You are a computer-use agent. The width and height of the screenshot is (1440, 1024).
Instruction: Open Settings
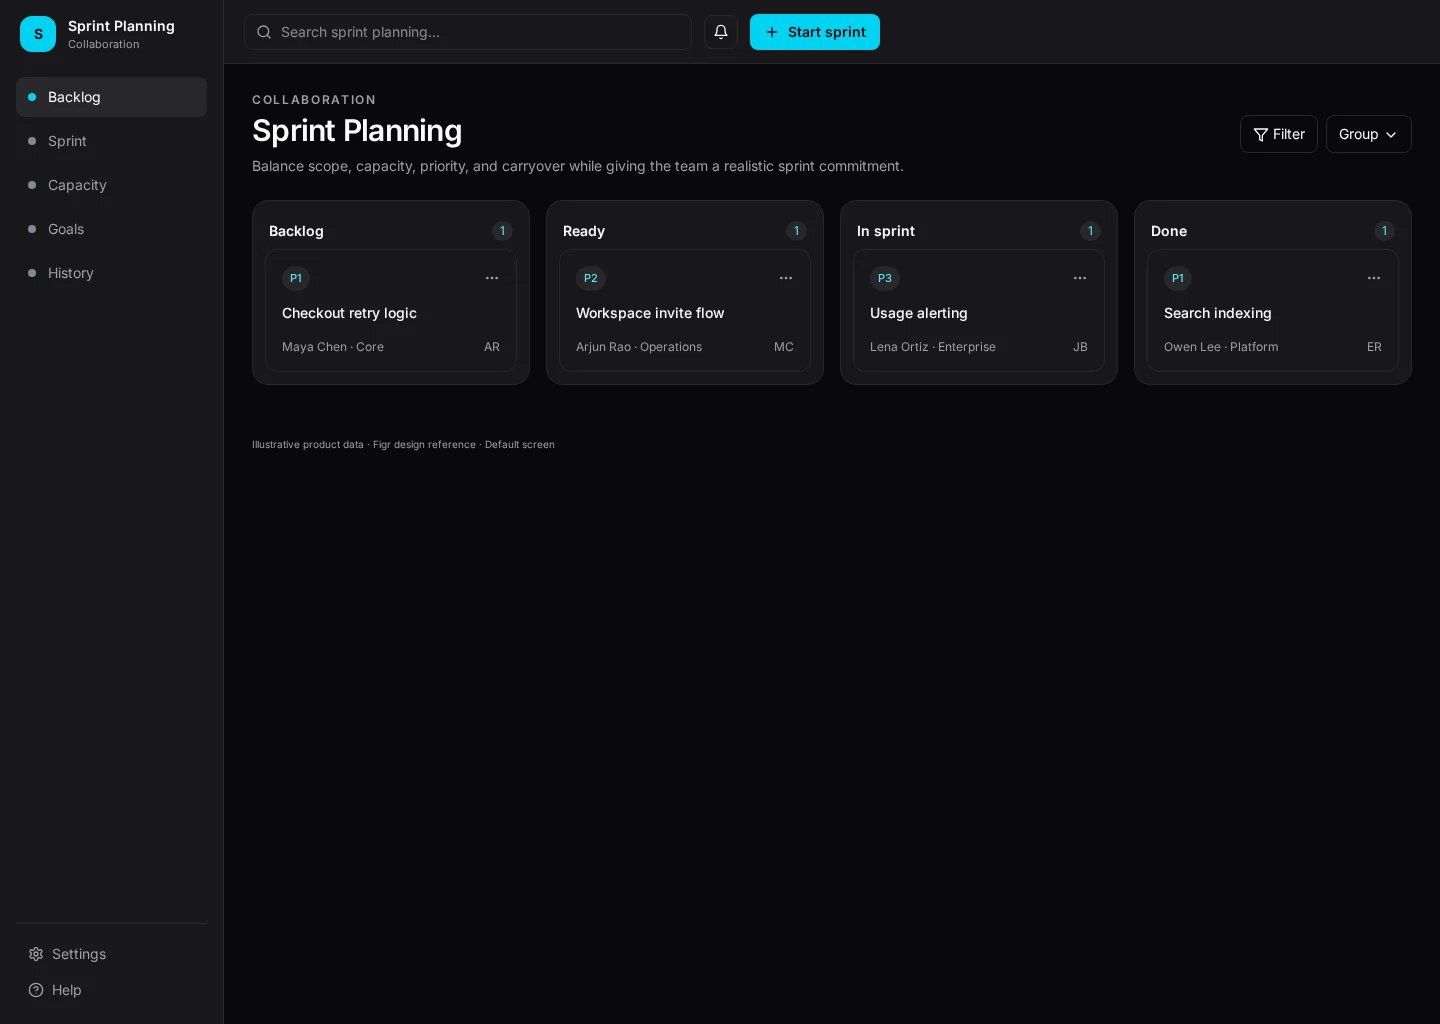pyautogui.click(x=111, y=954)
